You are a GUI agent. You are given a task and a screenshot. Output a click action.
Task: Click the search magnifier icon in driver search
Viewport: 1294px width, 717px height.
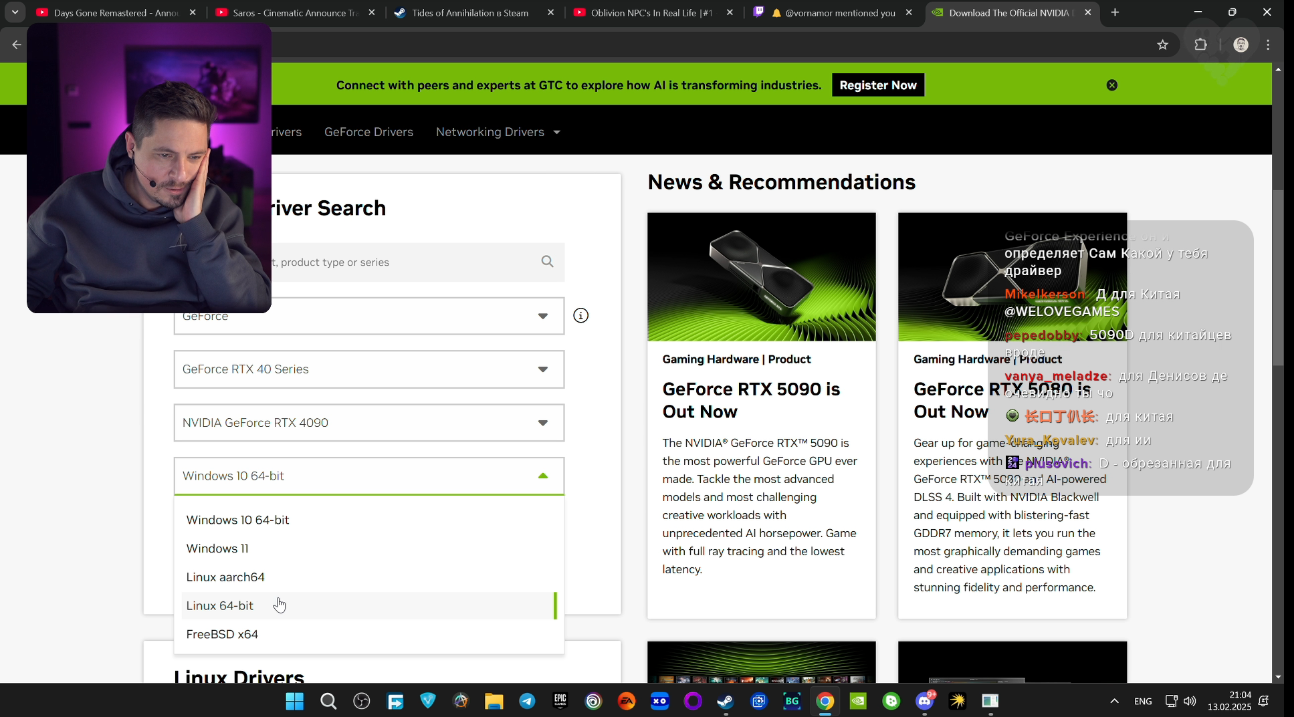point(547,262)
